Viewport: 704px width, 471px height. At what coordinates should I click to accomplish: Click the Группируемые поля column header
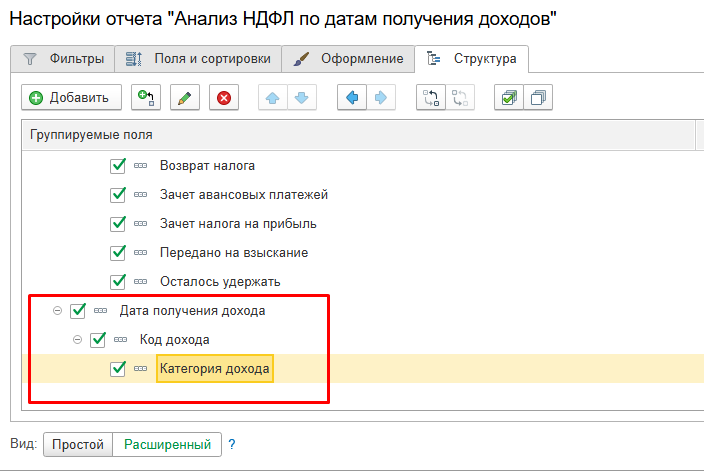click(358, 135)
